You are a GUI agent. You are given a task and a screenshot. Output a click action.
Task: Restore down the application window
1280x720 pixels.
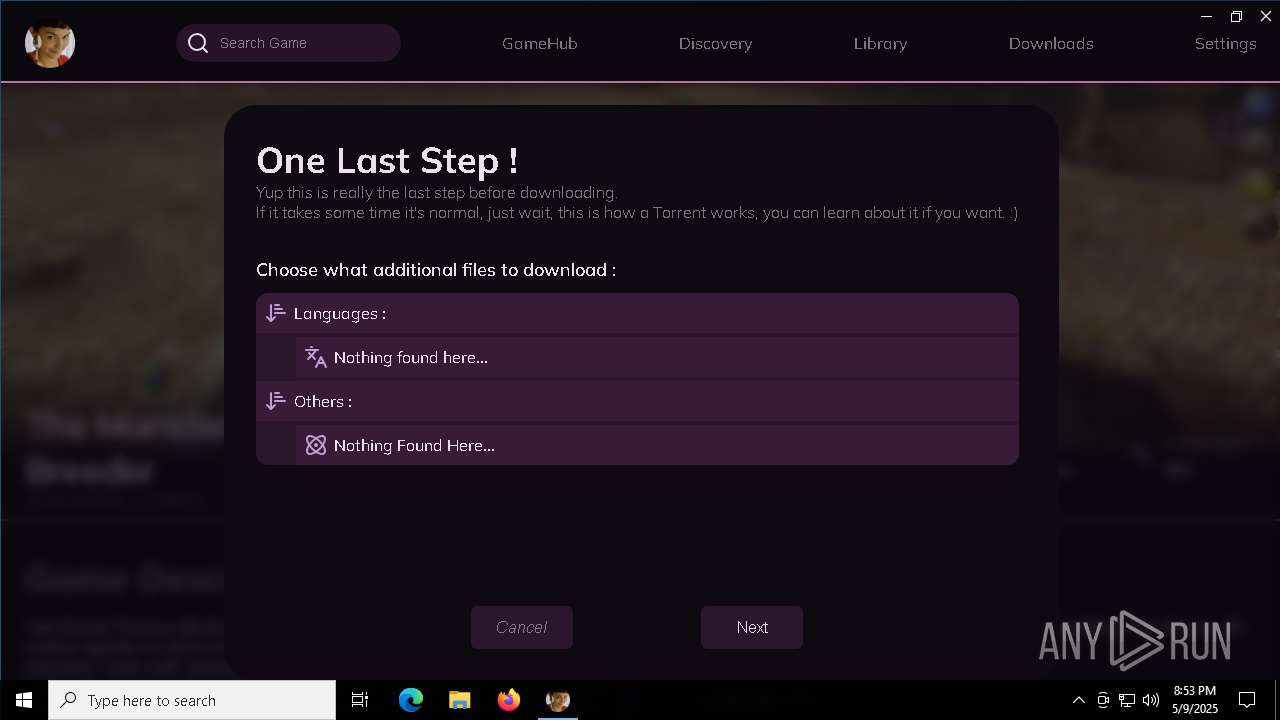click(x=1236, y=16)
